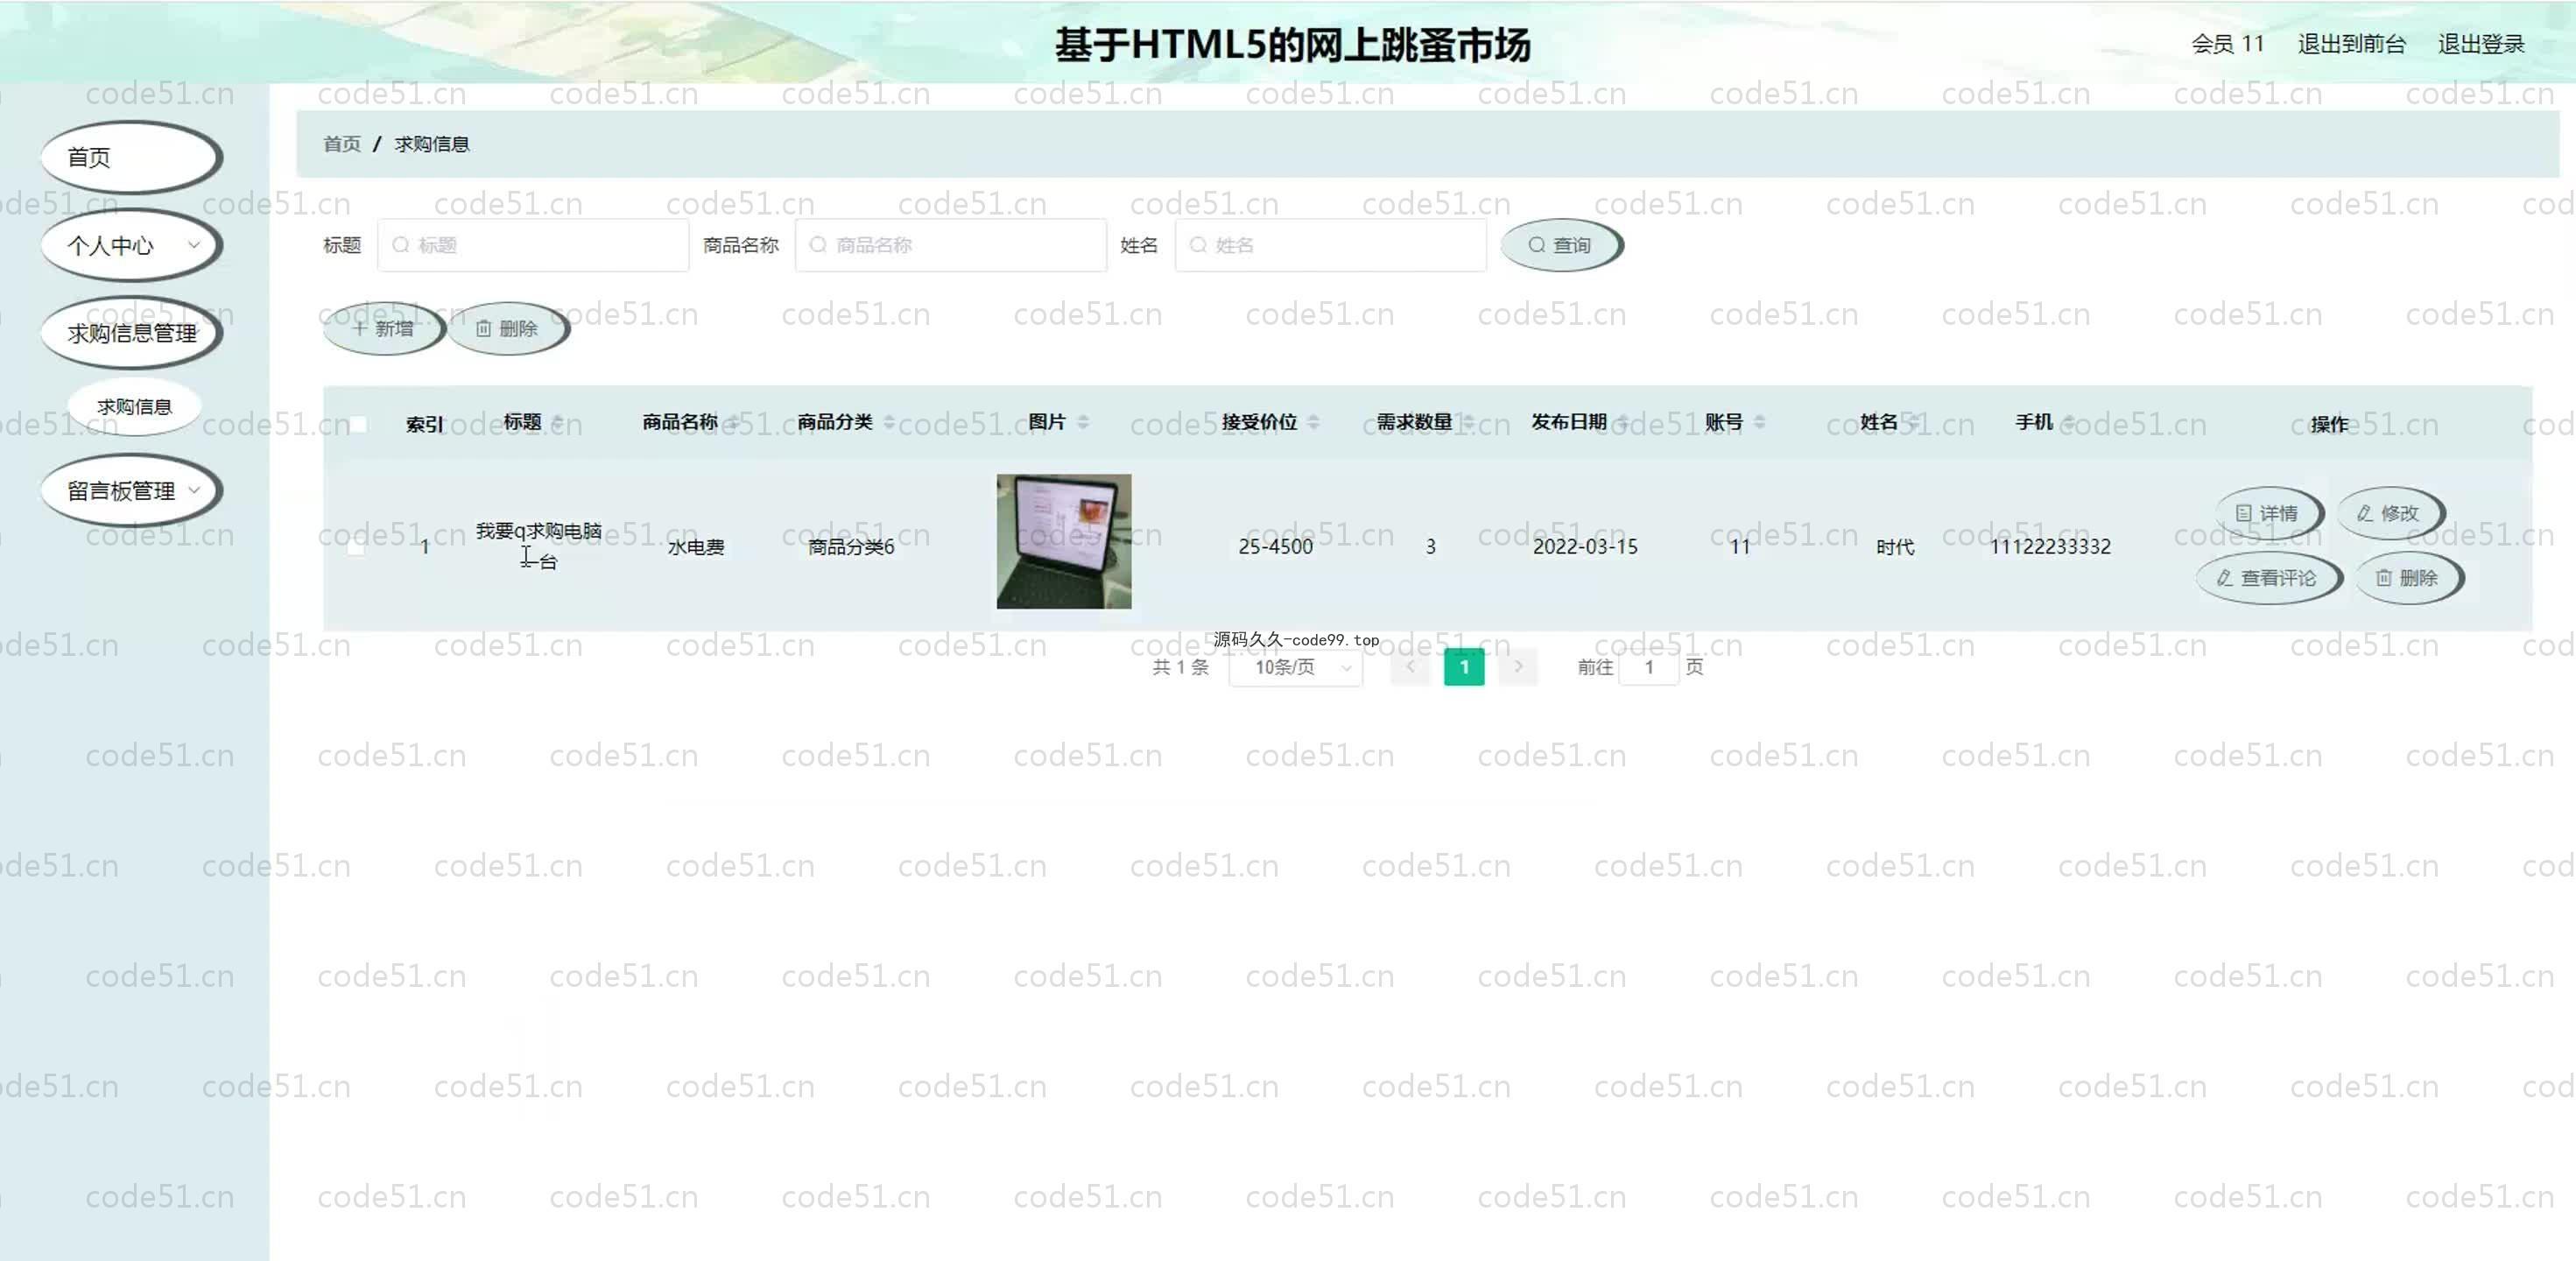Click the row 删除 button in 操作 column
Screen dimensions: 2576x1261
point(2408,578)
